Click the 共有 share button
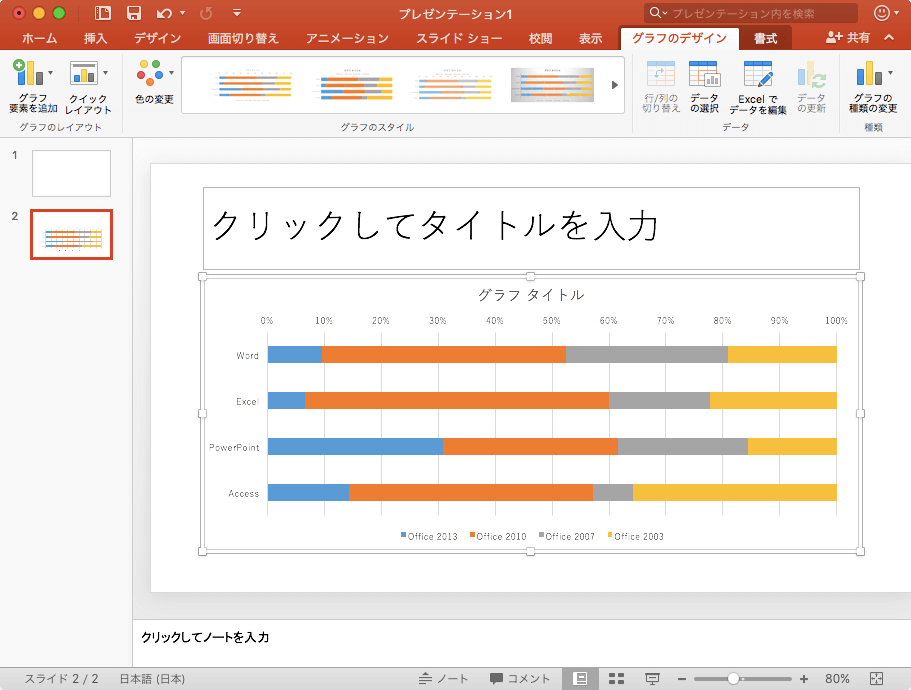The height and width of the screenshot is (690, 911). tap(848, 38)
